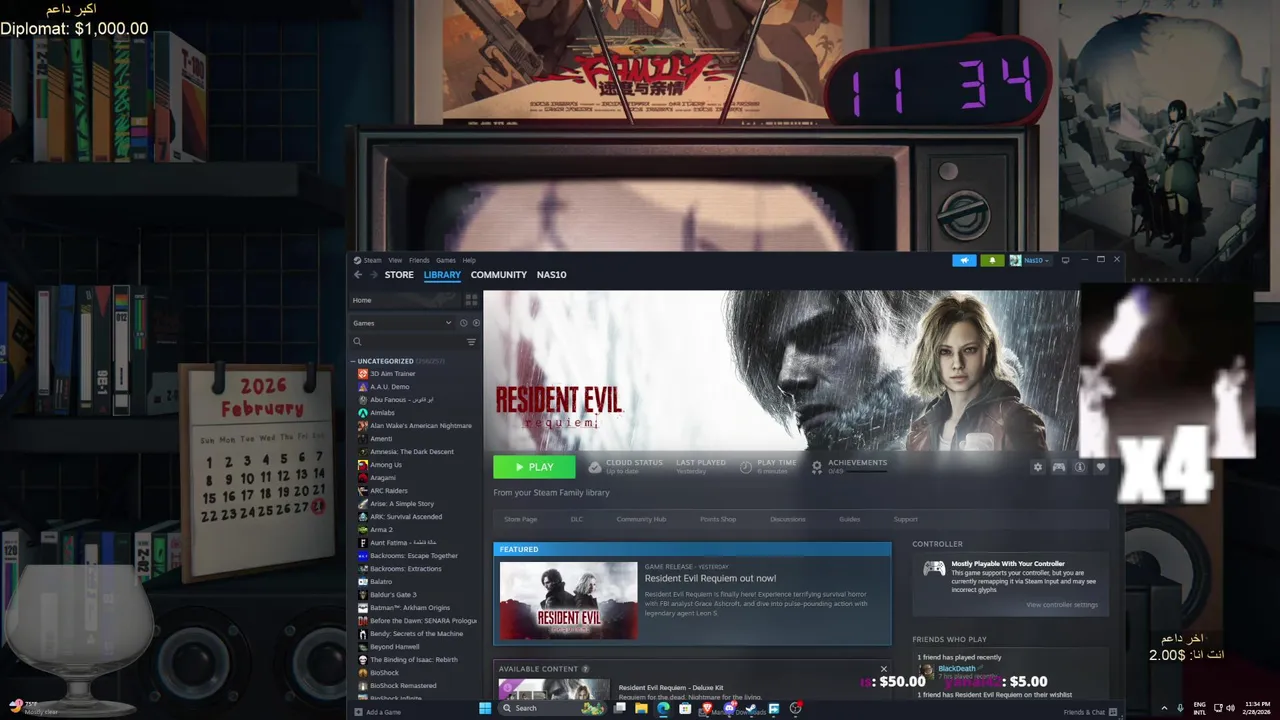Open Microsoft Edge from the taskbar
The height and width of the screenshot is (720, 1280).
pos(662,708)
